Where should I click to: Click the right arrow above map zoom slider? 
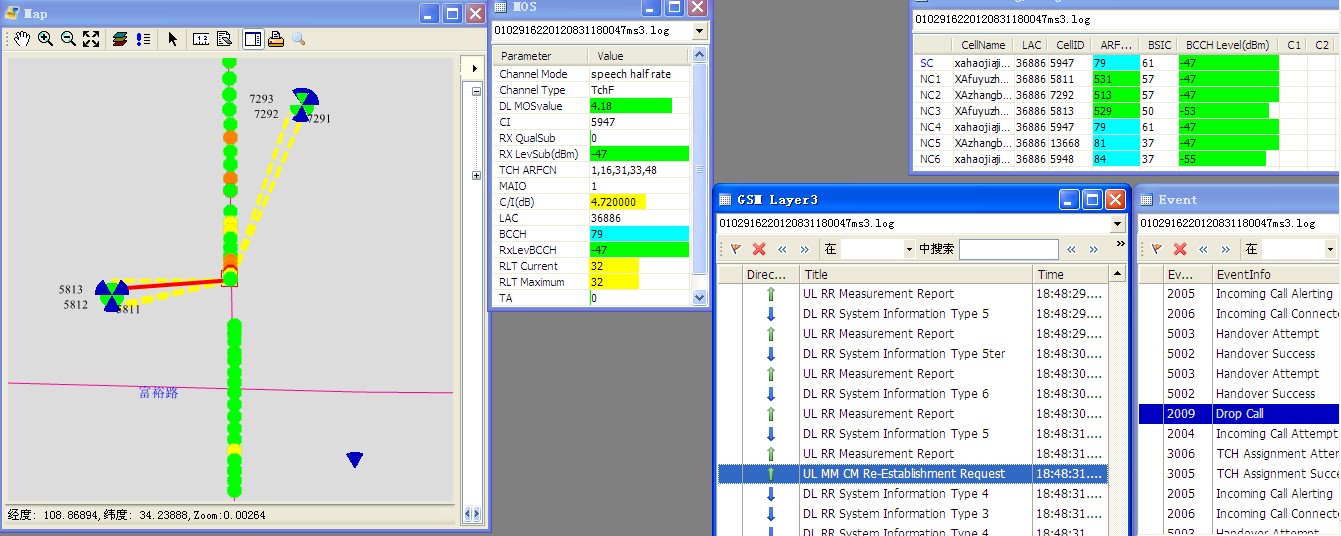click(473, 69)
